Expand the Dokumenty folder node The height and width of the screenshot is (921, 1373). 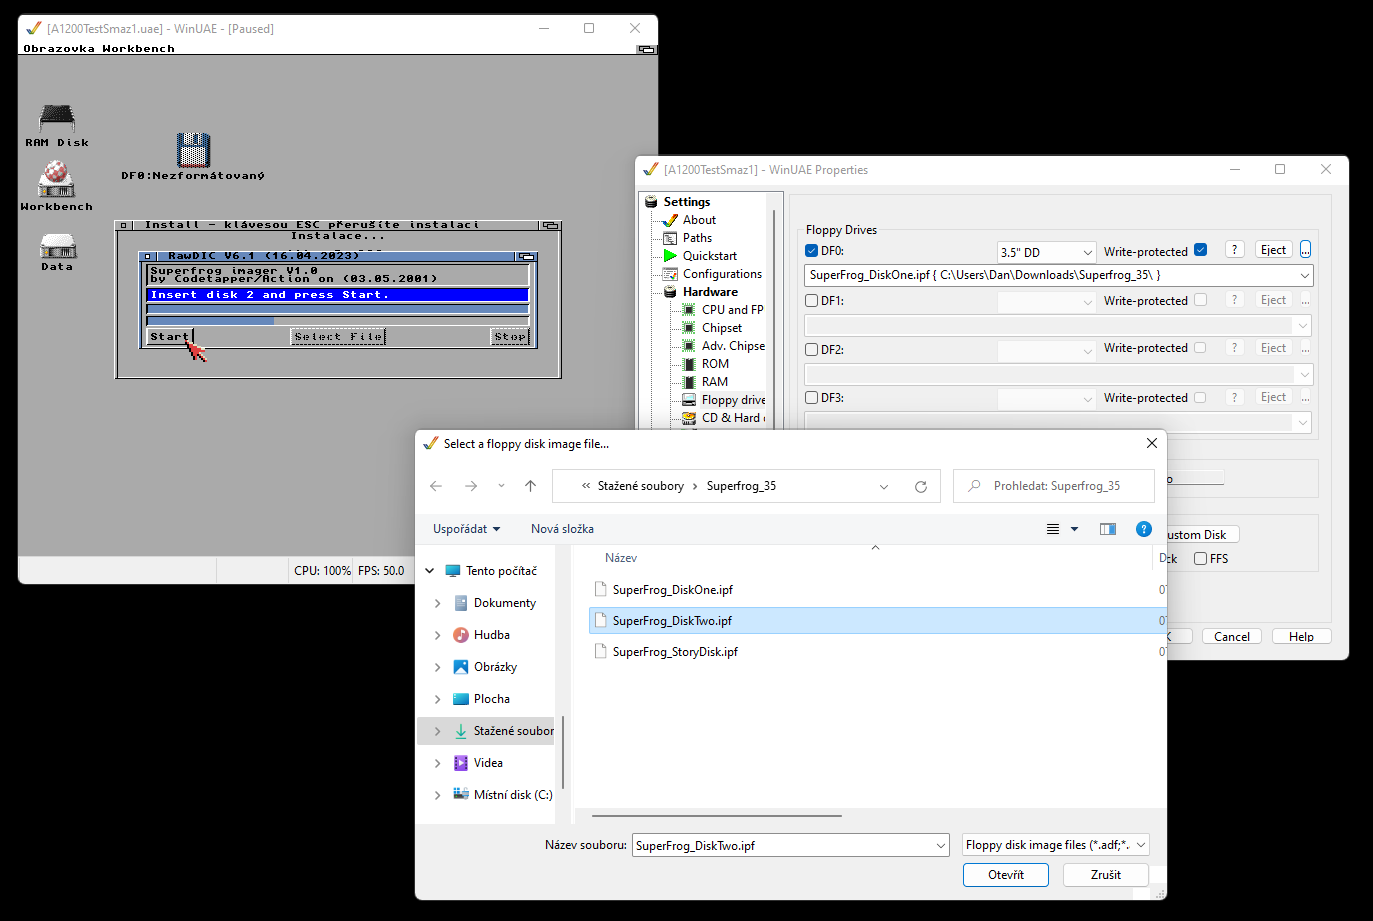click(x=438, y=603)
